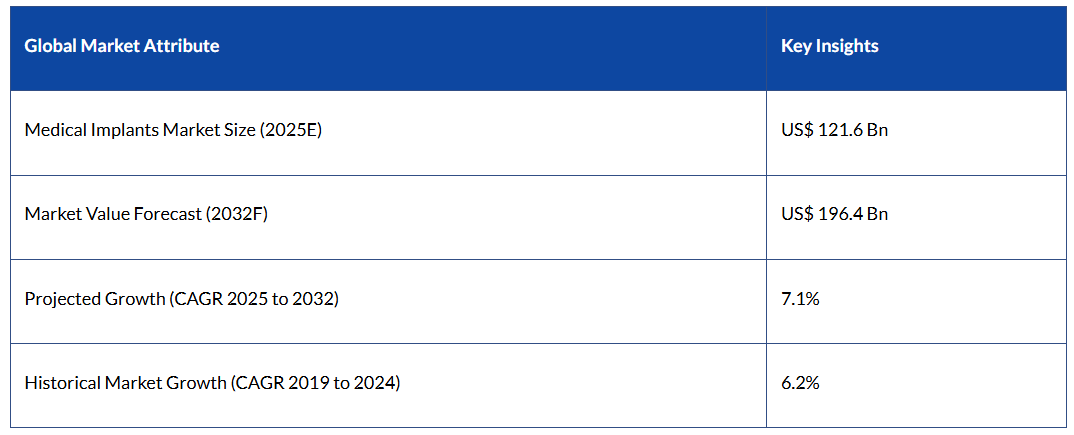Select the '7.1%' growth value
This screenshot has width=1074, height=435.
coord(800,298)
